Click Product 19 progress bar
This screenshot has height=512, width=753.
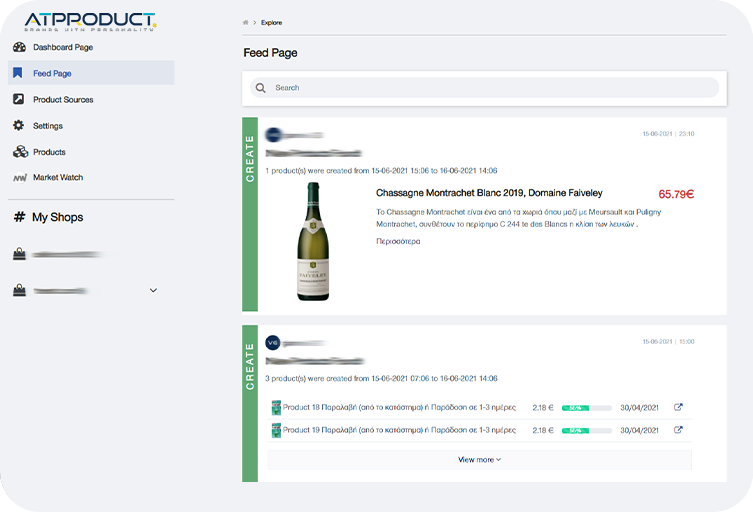coord(586,430)
